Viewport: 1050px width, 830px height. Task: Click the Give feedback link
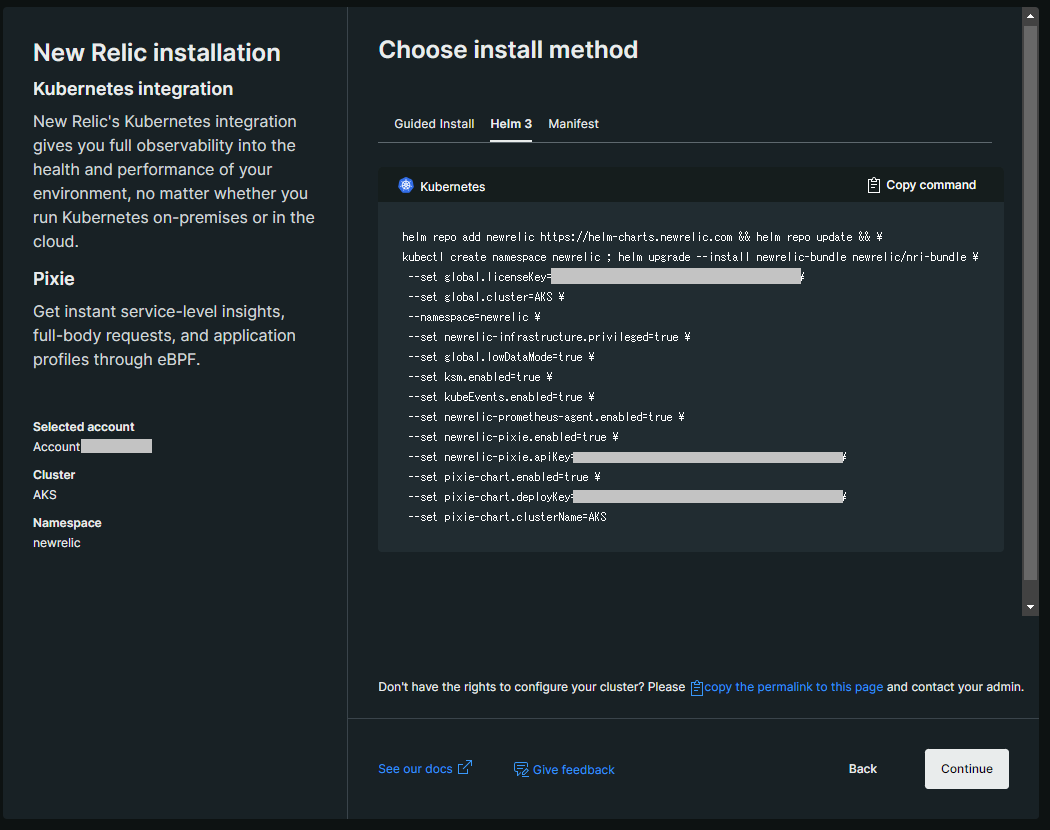(574, 770)
